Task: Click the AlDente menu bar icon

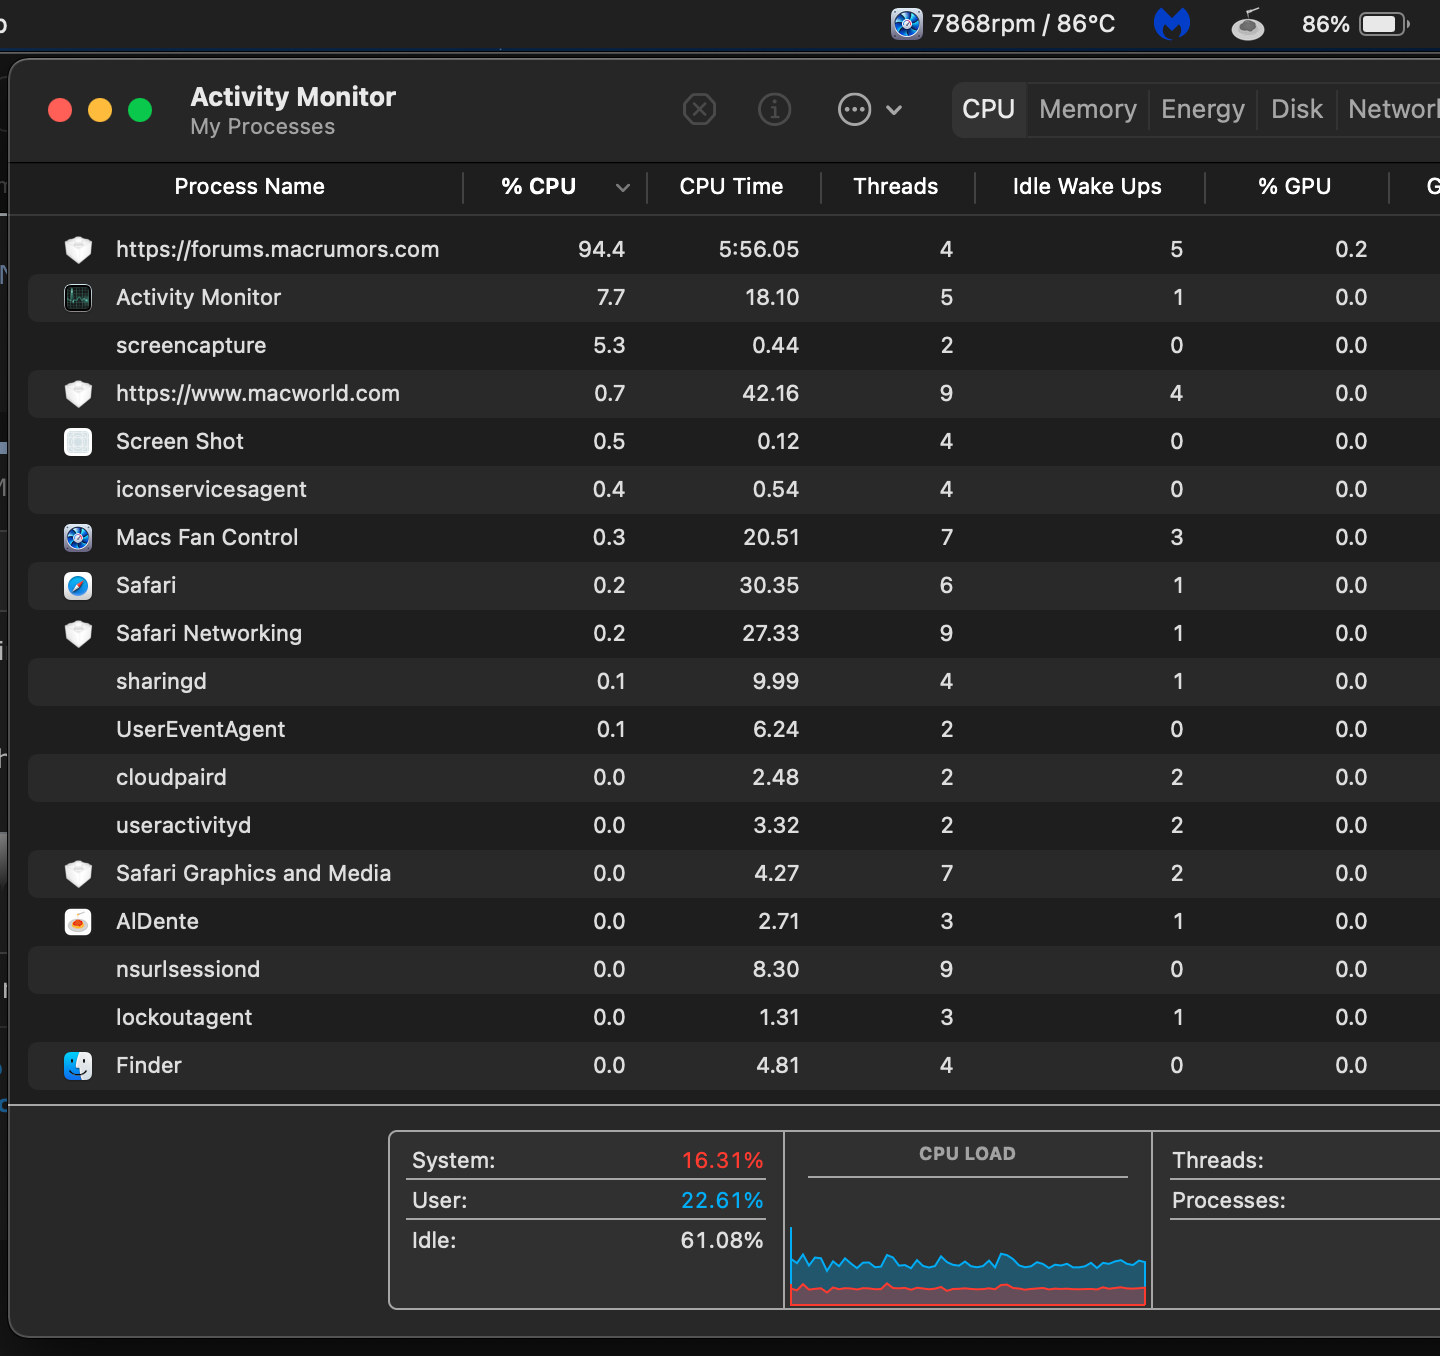Action: pos(1248,23)
